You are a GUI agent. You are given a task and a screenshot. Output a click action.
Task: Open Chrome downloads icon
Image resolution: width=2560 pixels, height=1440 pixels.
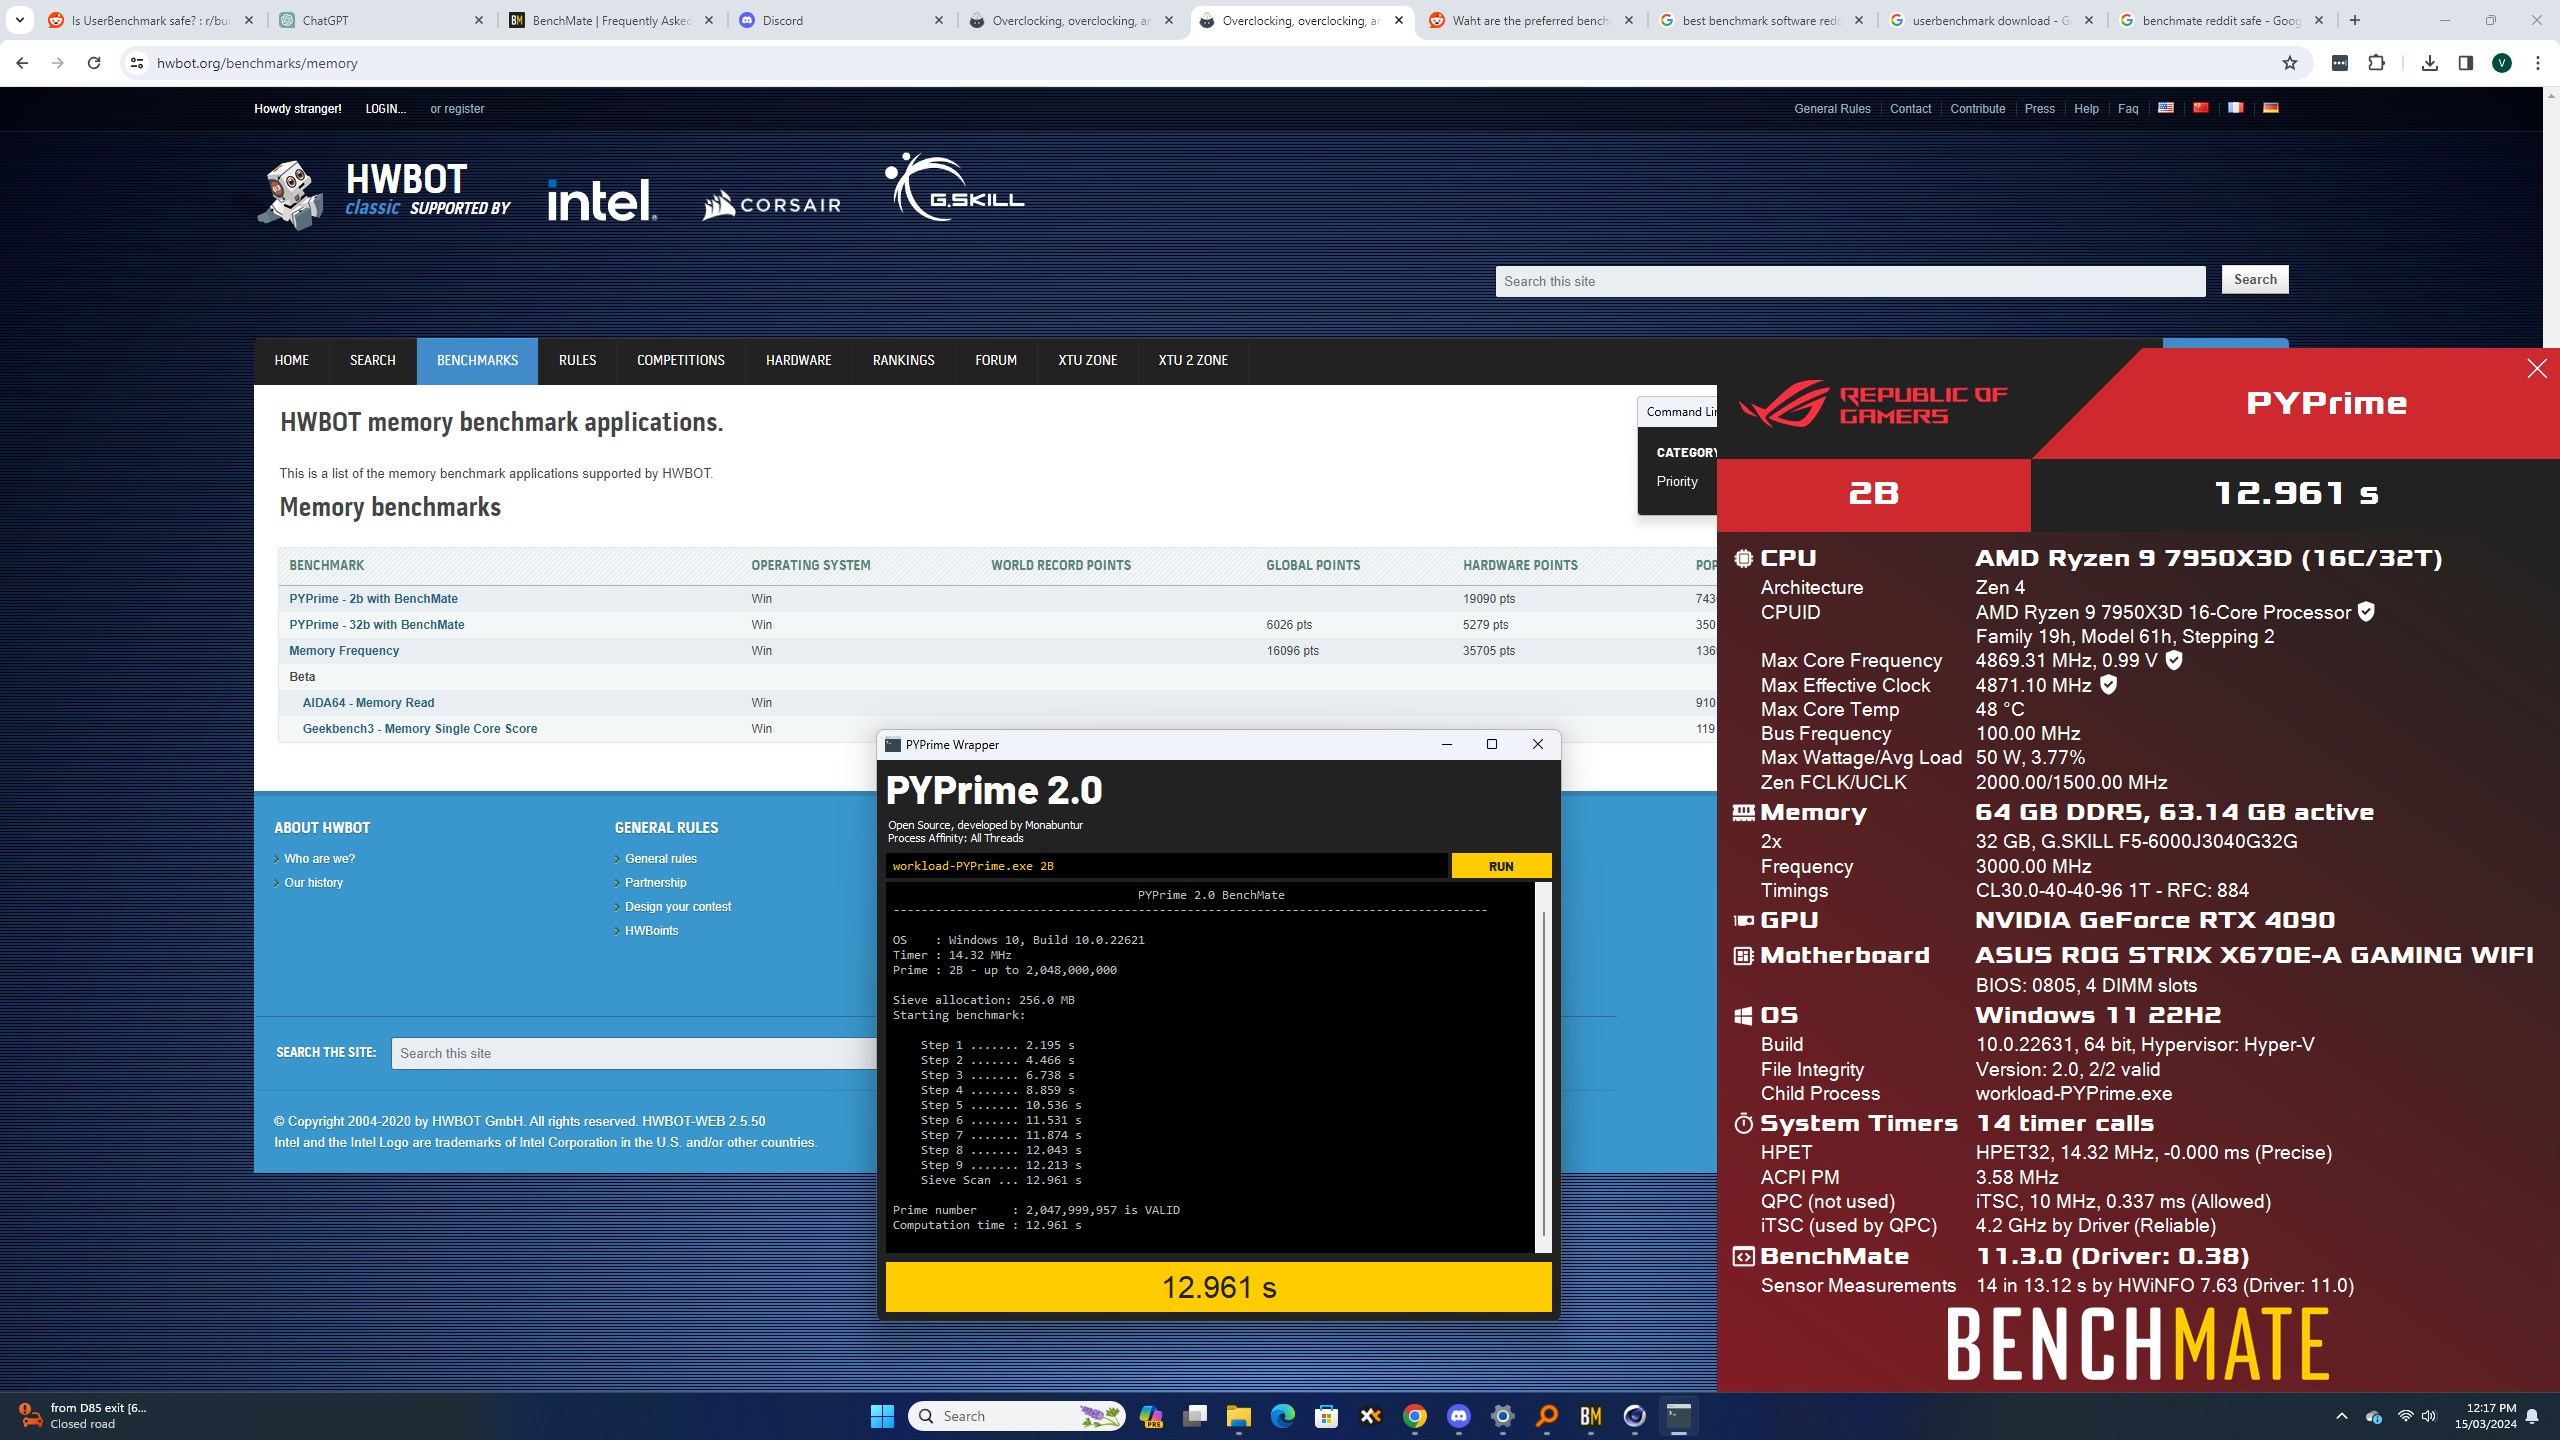(x=2430, y=63)
